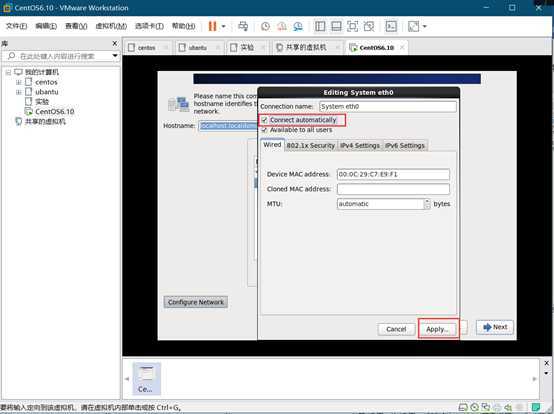The width and height of the screenshot is (554, 414).
Task: Open the 查看(V) menu
Action: 76,26
